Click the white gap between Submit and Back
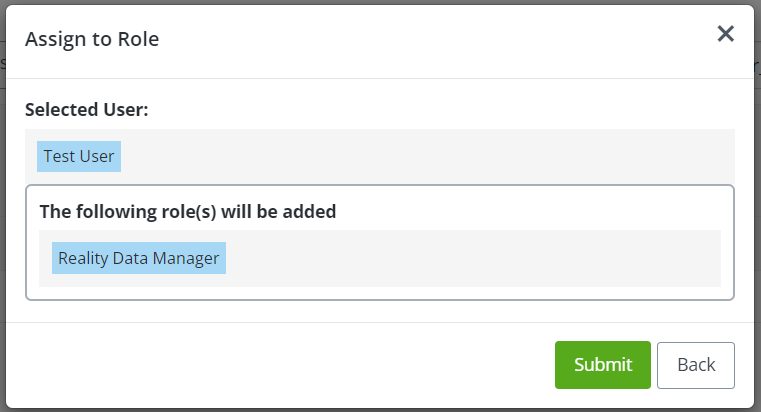761x412 pixels. click(x=654, y=365)
